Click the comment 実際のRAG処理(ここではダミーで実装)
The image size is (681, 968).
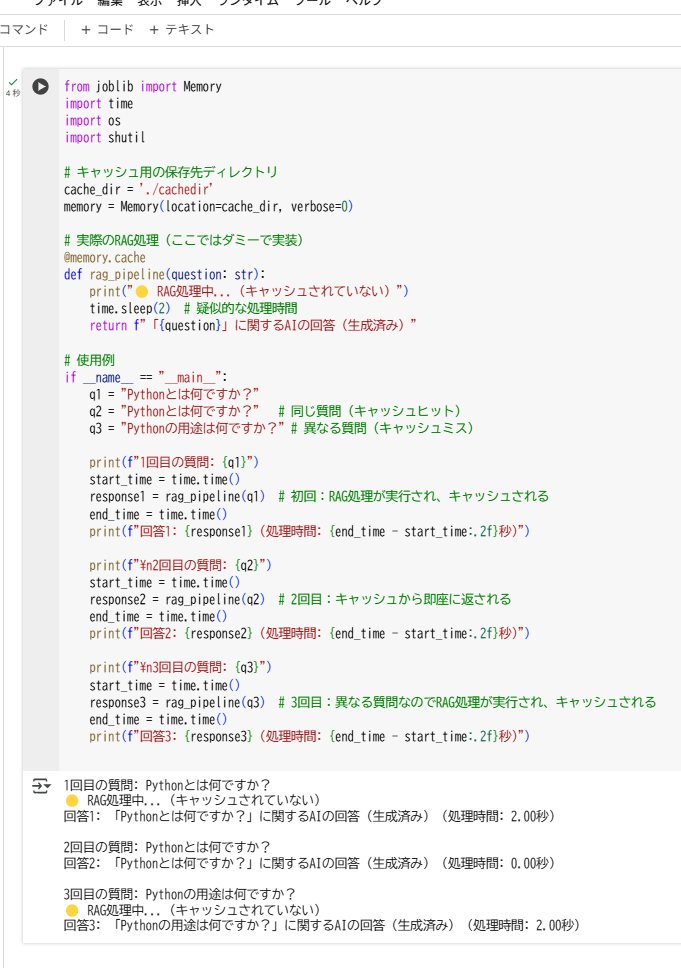[183, 241]
